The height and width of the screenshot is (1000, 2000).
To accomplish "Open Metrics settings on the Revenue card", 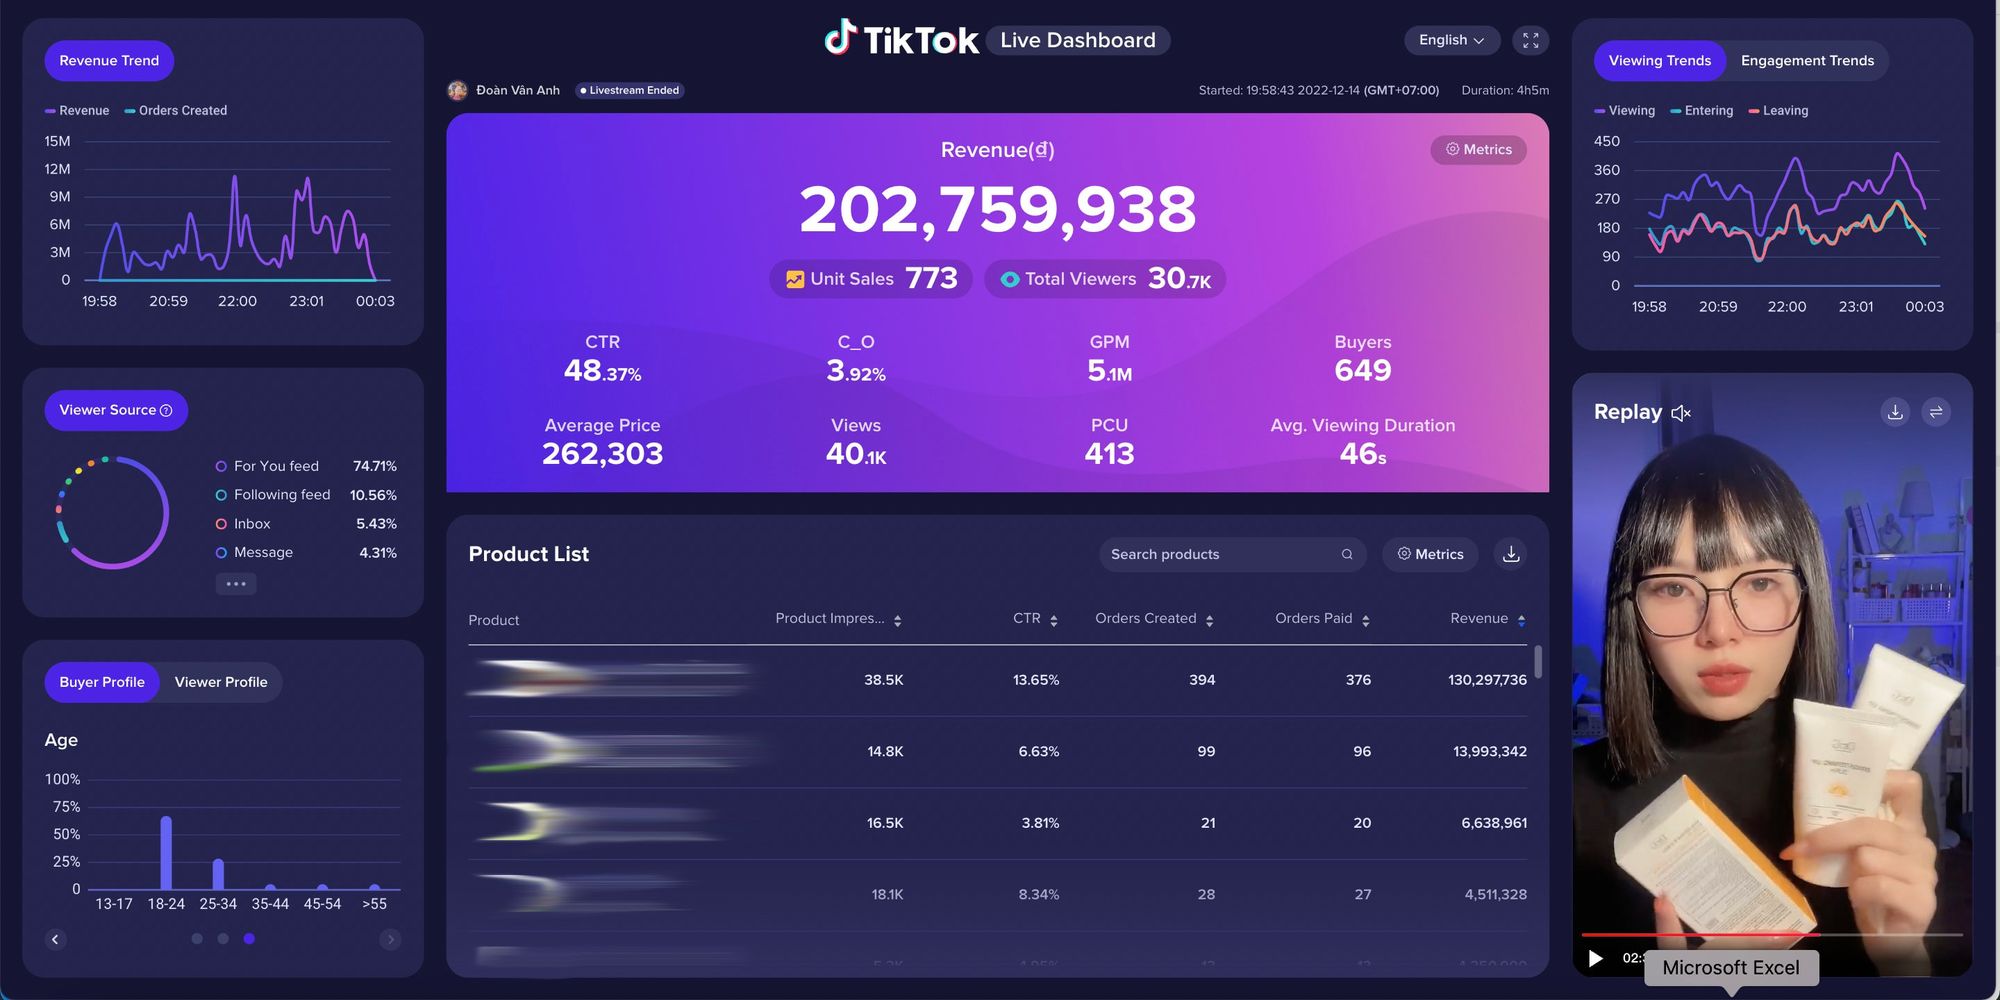I will (x=1478, y=149).
